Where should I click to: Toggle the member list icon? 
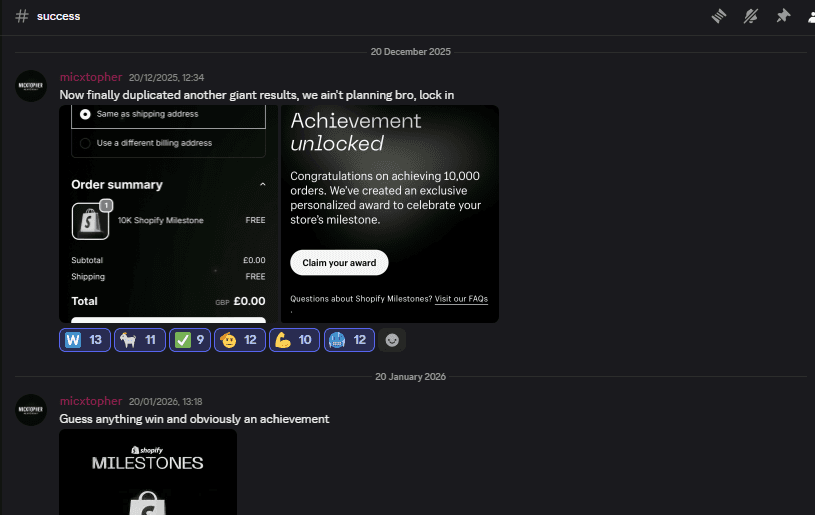[811, 17]
